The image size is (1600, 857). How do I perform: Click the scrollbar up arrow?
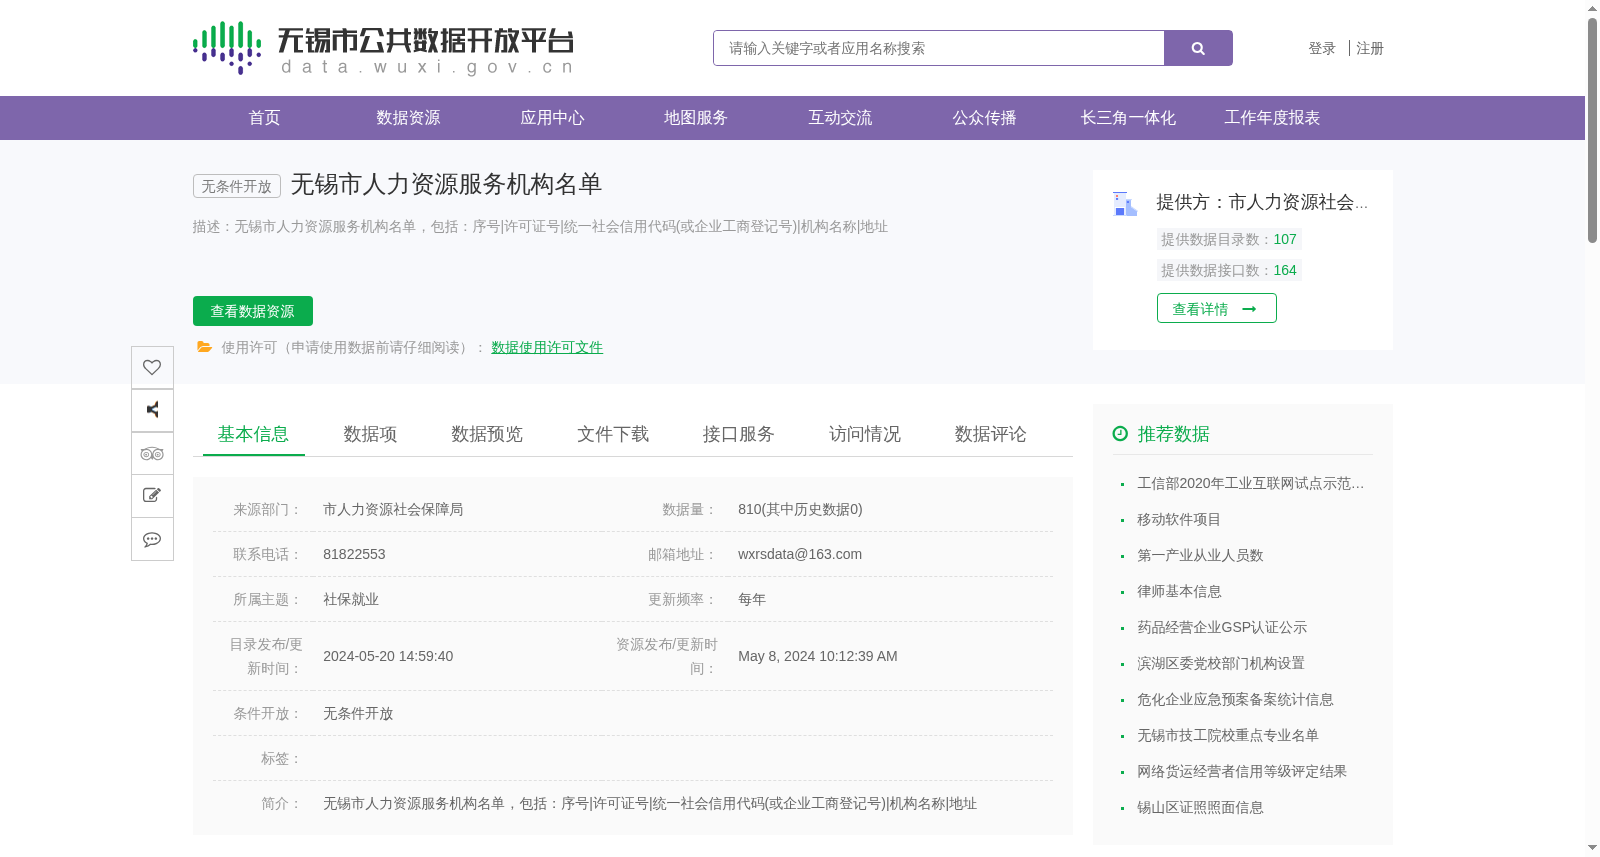coord(1592,8)
